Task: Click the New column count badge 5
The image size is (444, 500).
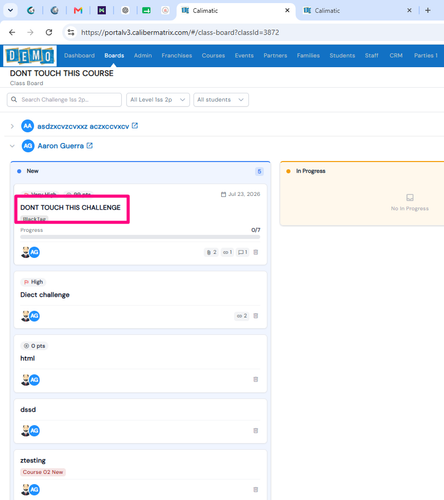Action: coord(259,171)
